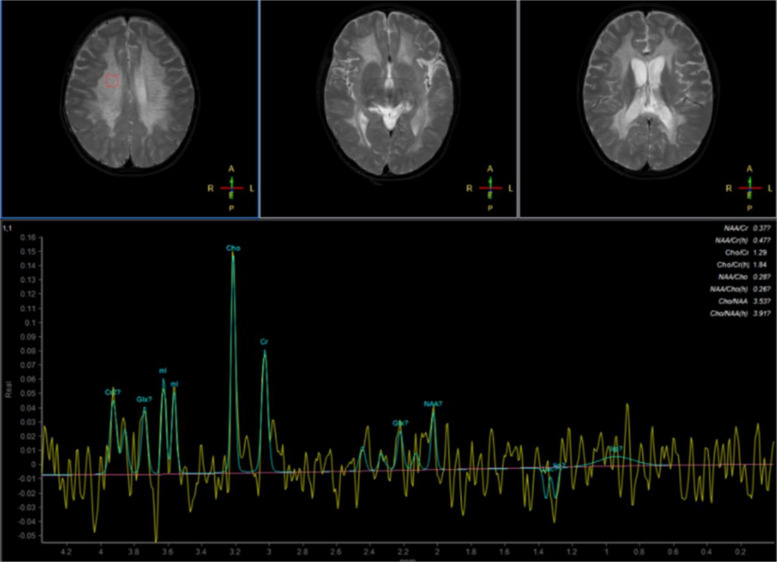Click the 1,1 voxel index label
The height and width of the screenshot is (562, 777).
(x=7, y=228)
